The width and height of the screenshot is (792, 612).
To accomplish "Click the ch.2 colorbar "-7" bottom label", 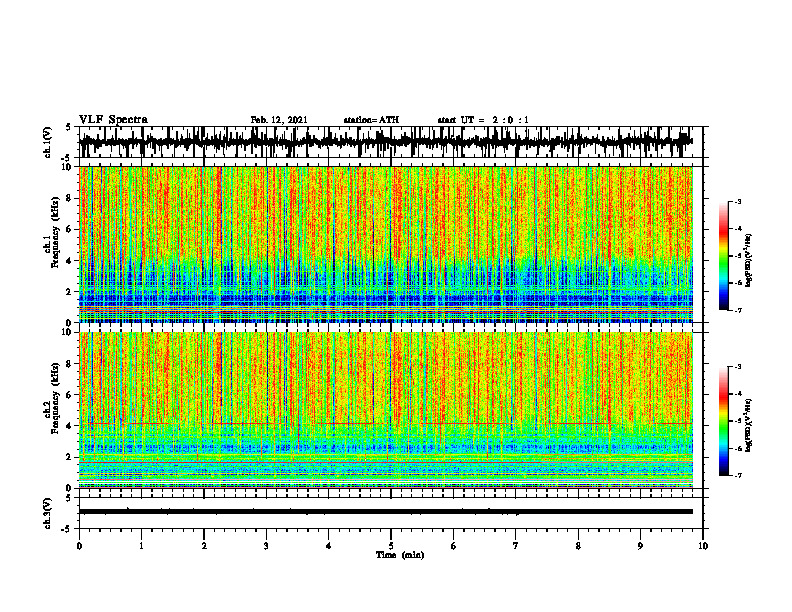I will 737,475.
